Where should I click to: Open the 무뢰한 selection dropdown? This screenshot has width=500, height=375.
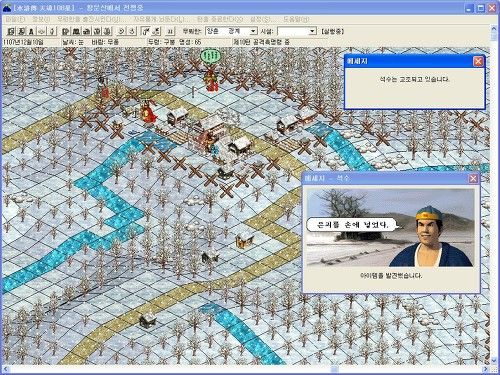click(253, 31)
